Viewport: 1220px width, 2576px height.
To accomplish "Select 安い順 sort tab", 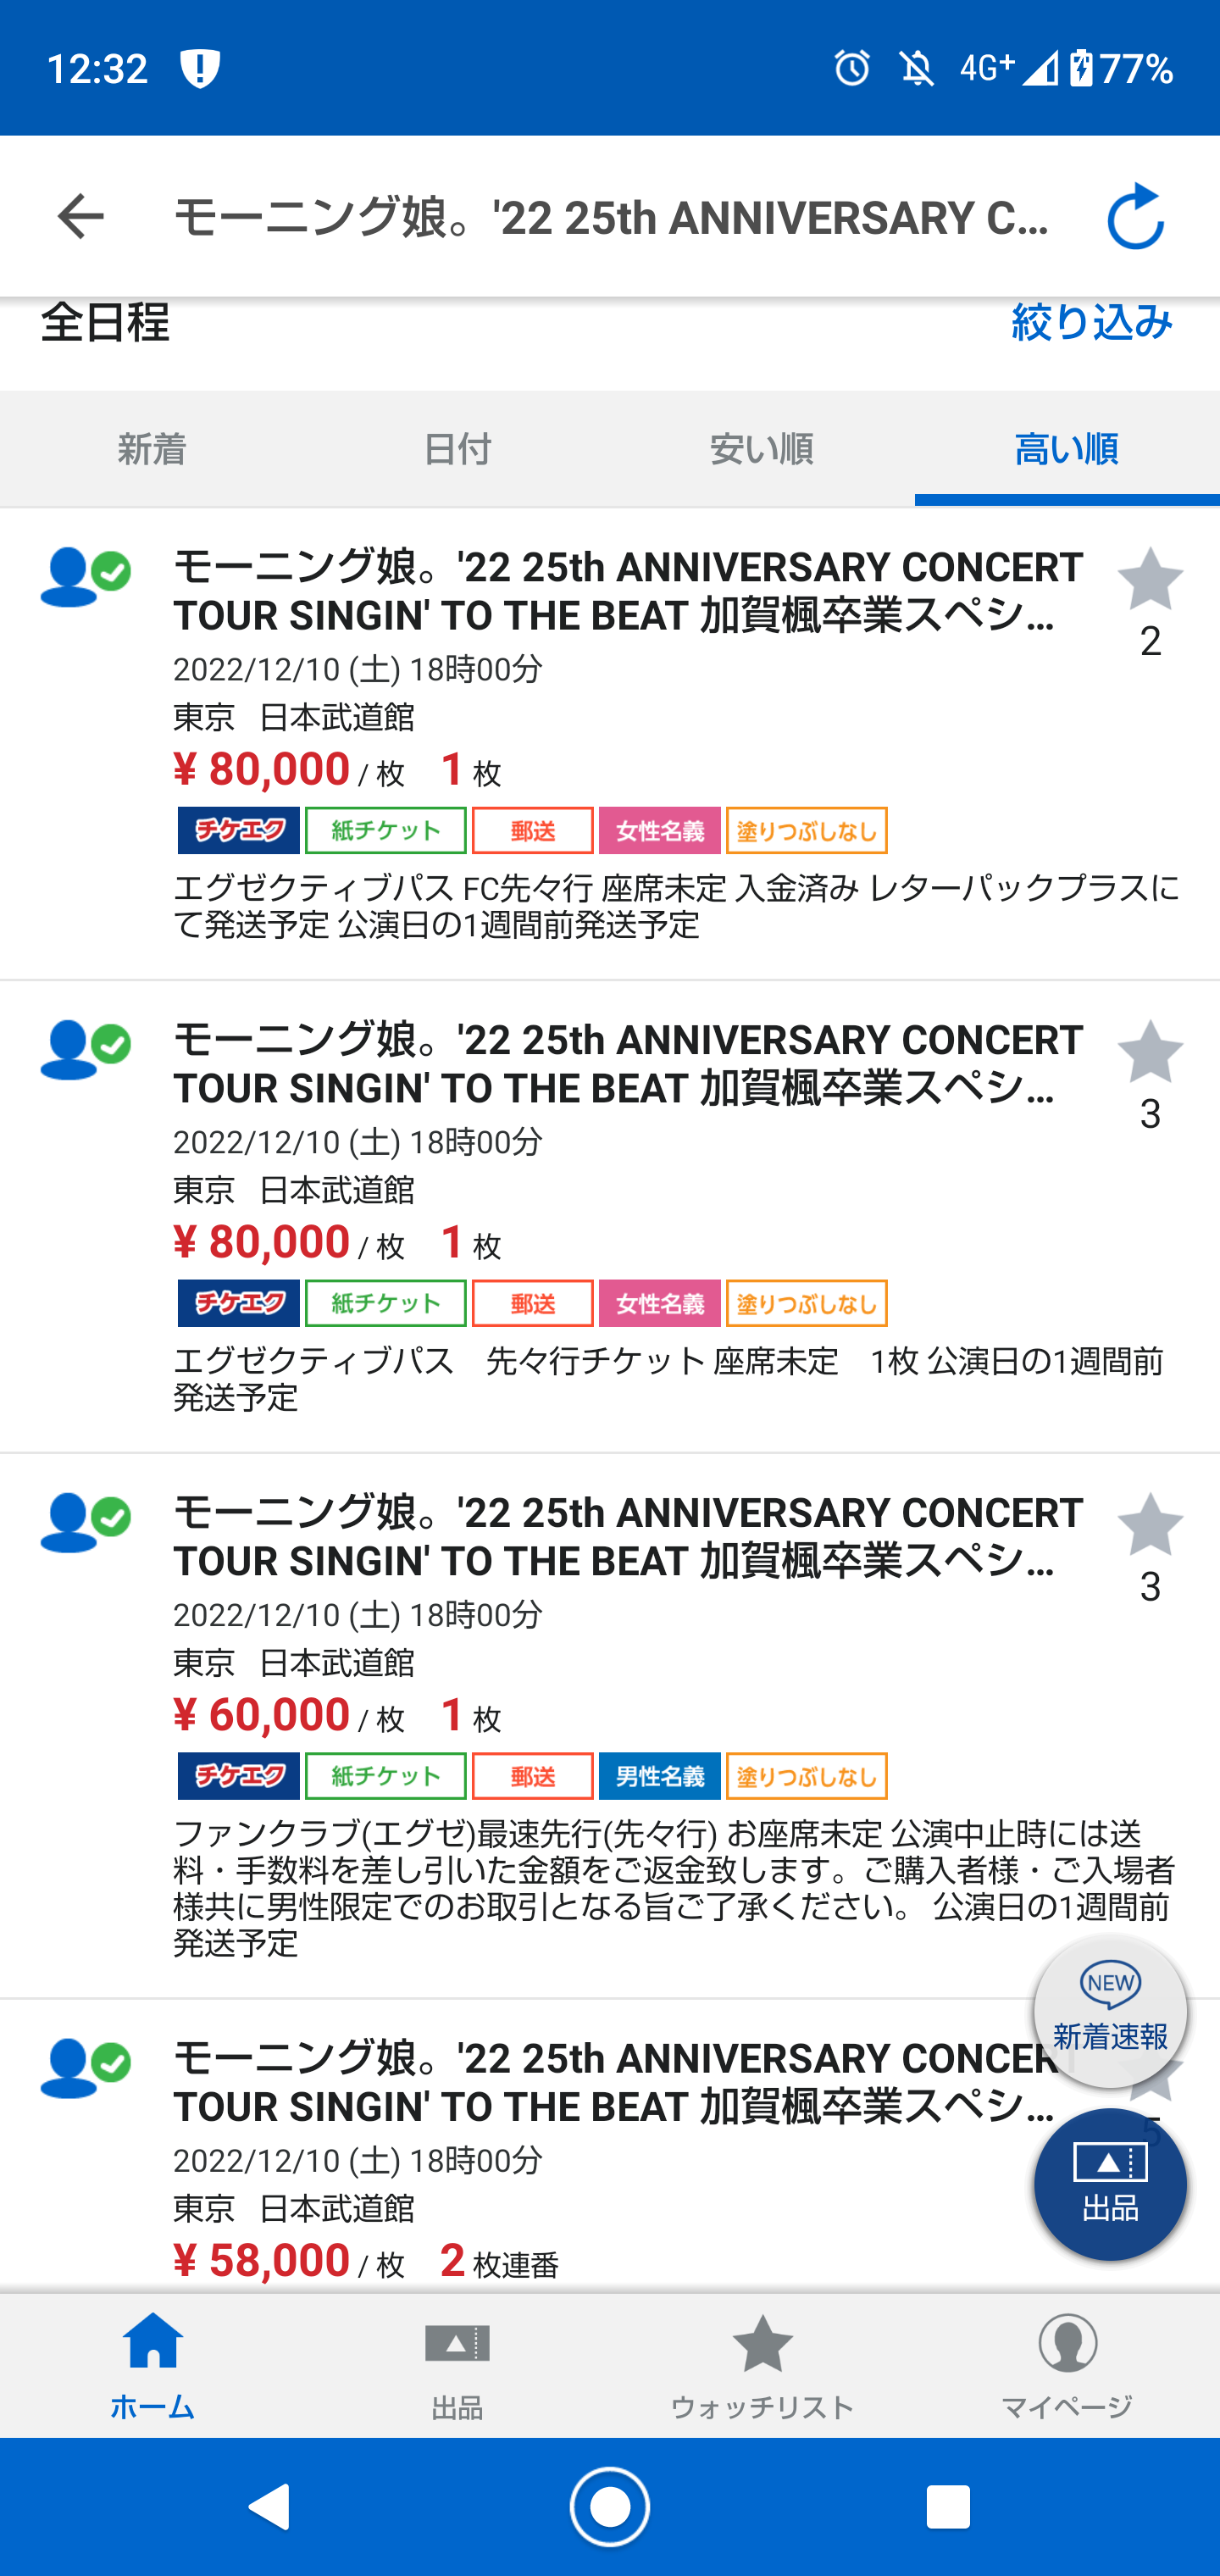I will click(762, 449).
